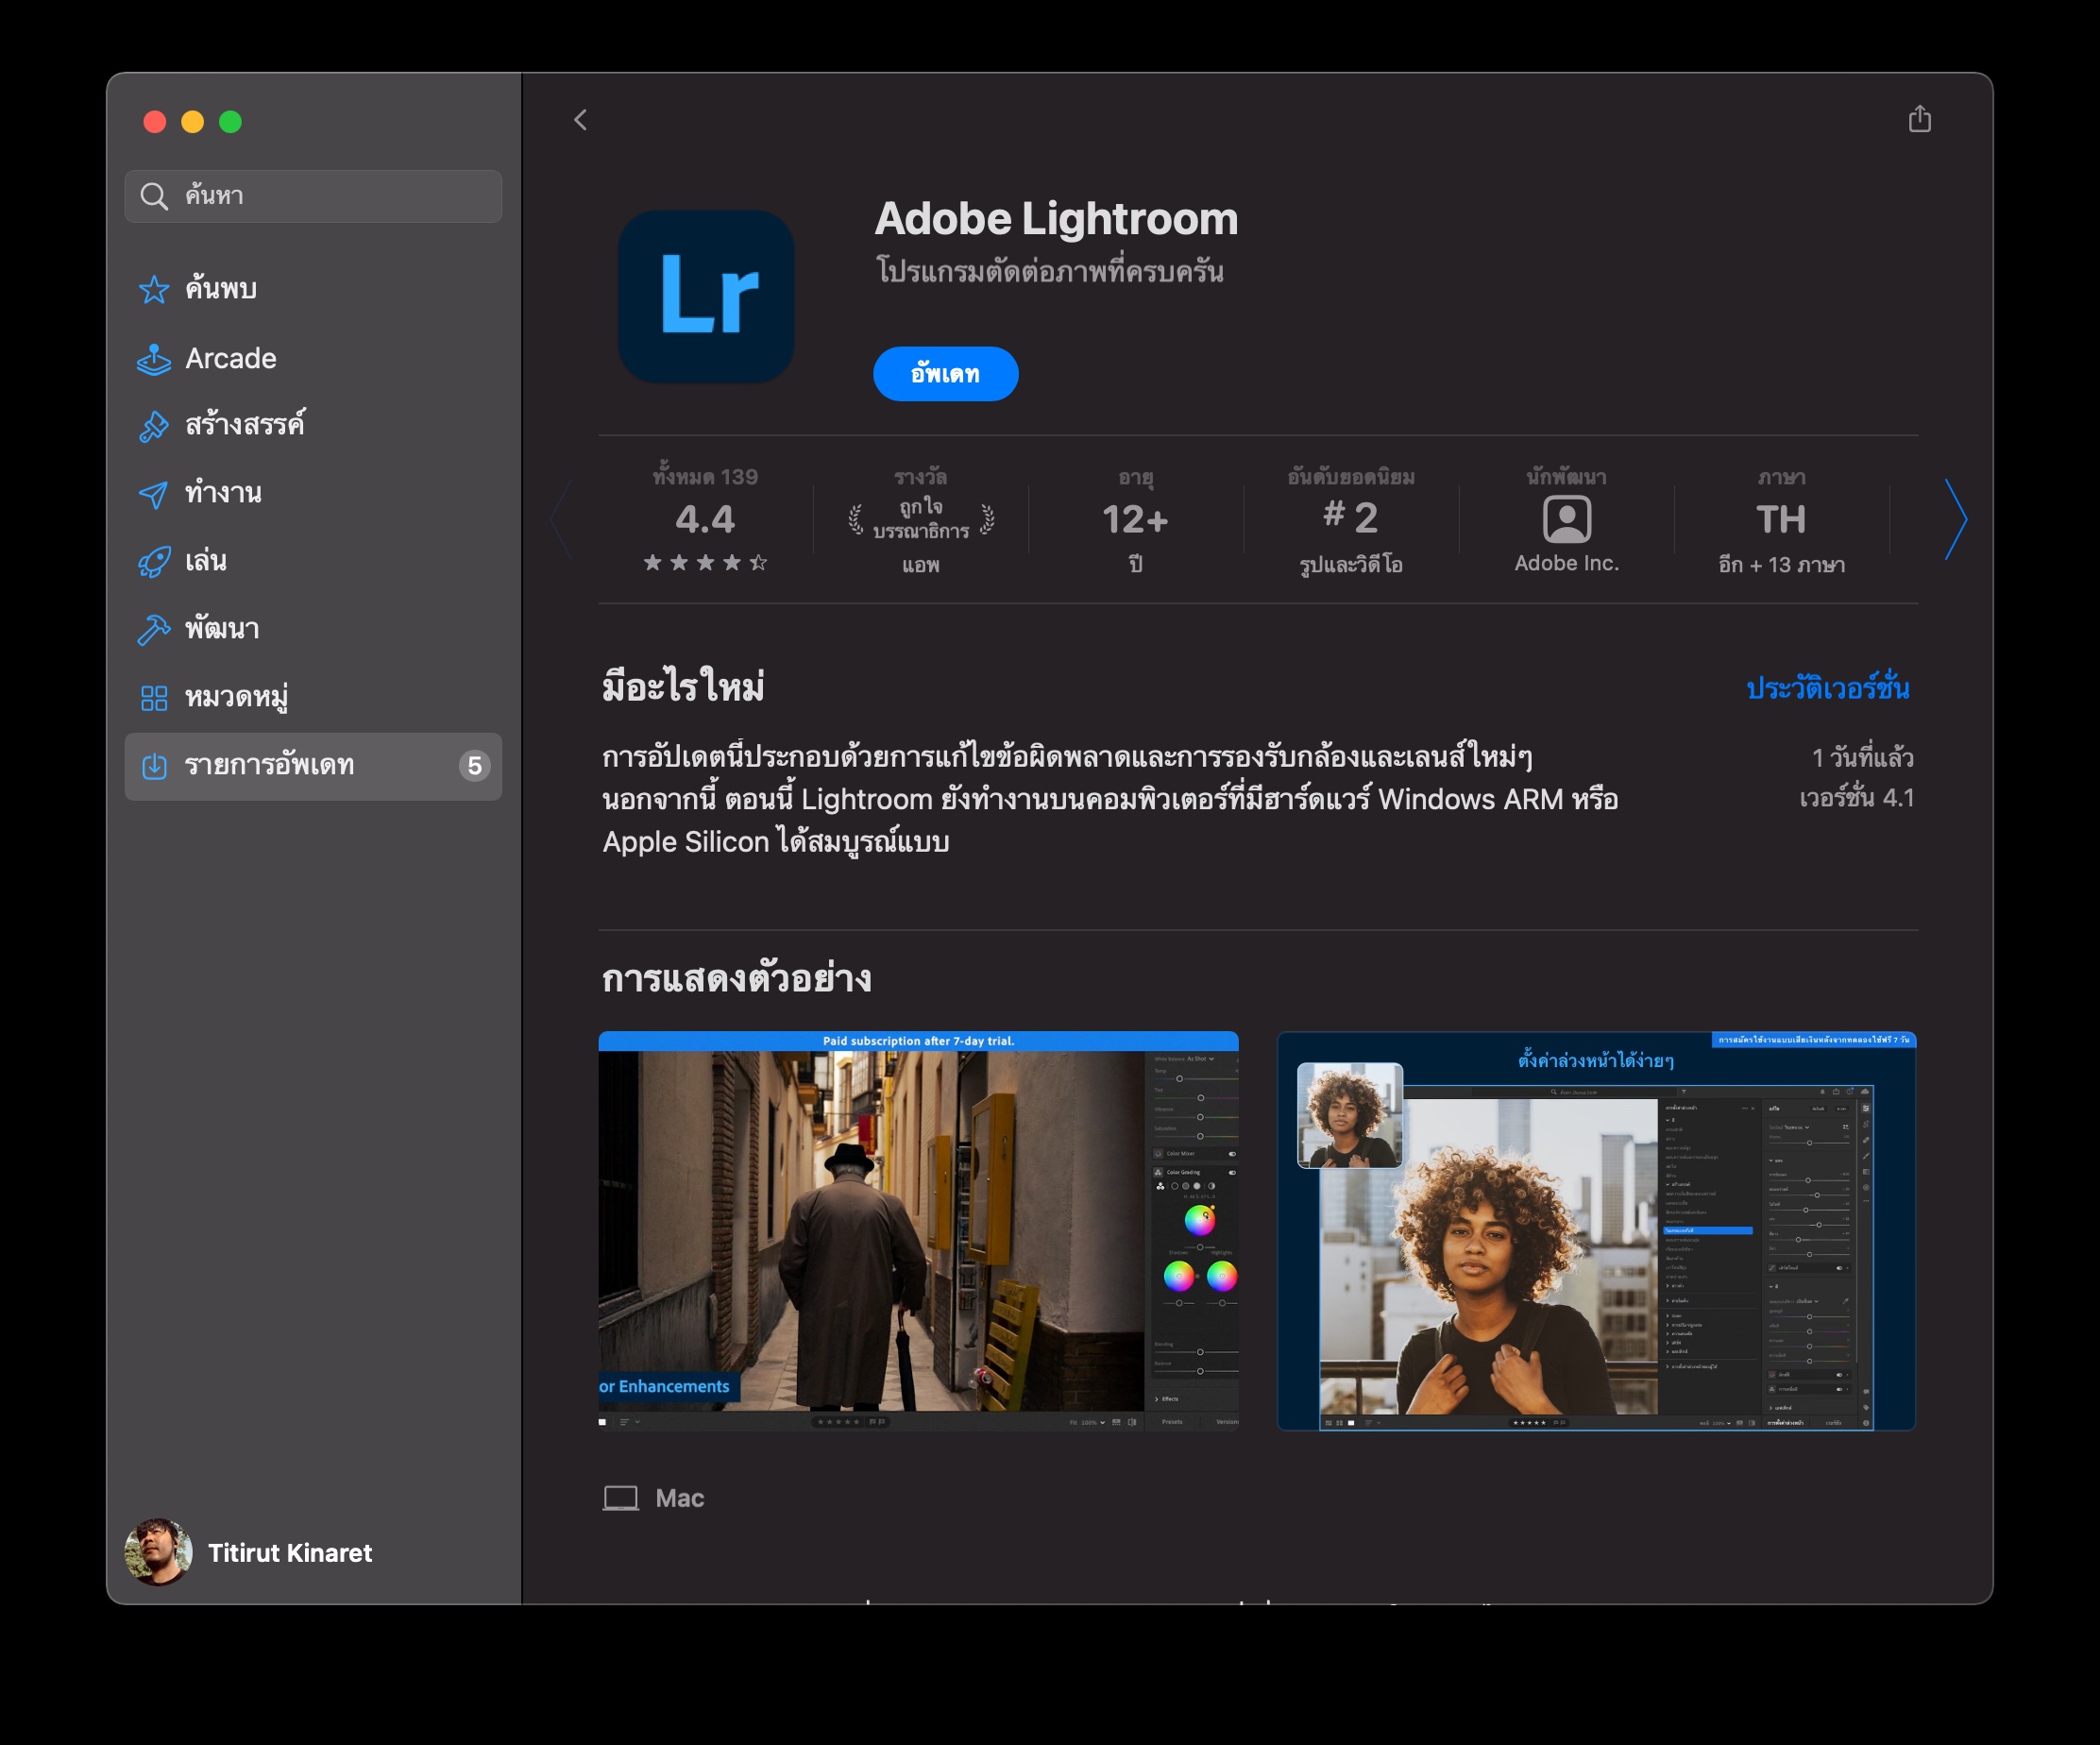This screenshot has width=2100, height=1745.
Task: Open the Work (ทำงาน) paper plane section
Action: coord(222,493)
